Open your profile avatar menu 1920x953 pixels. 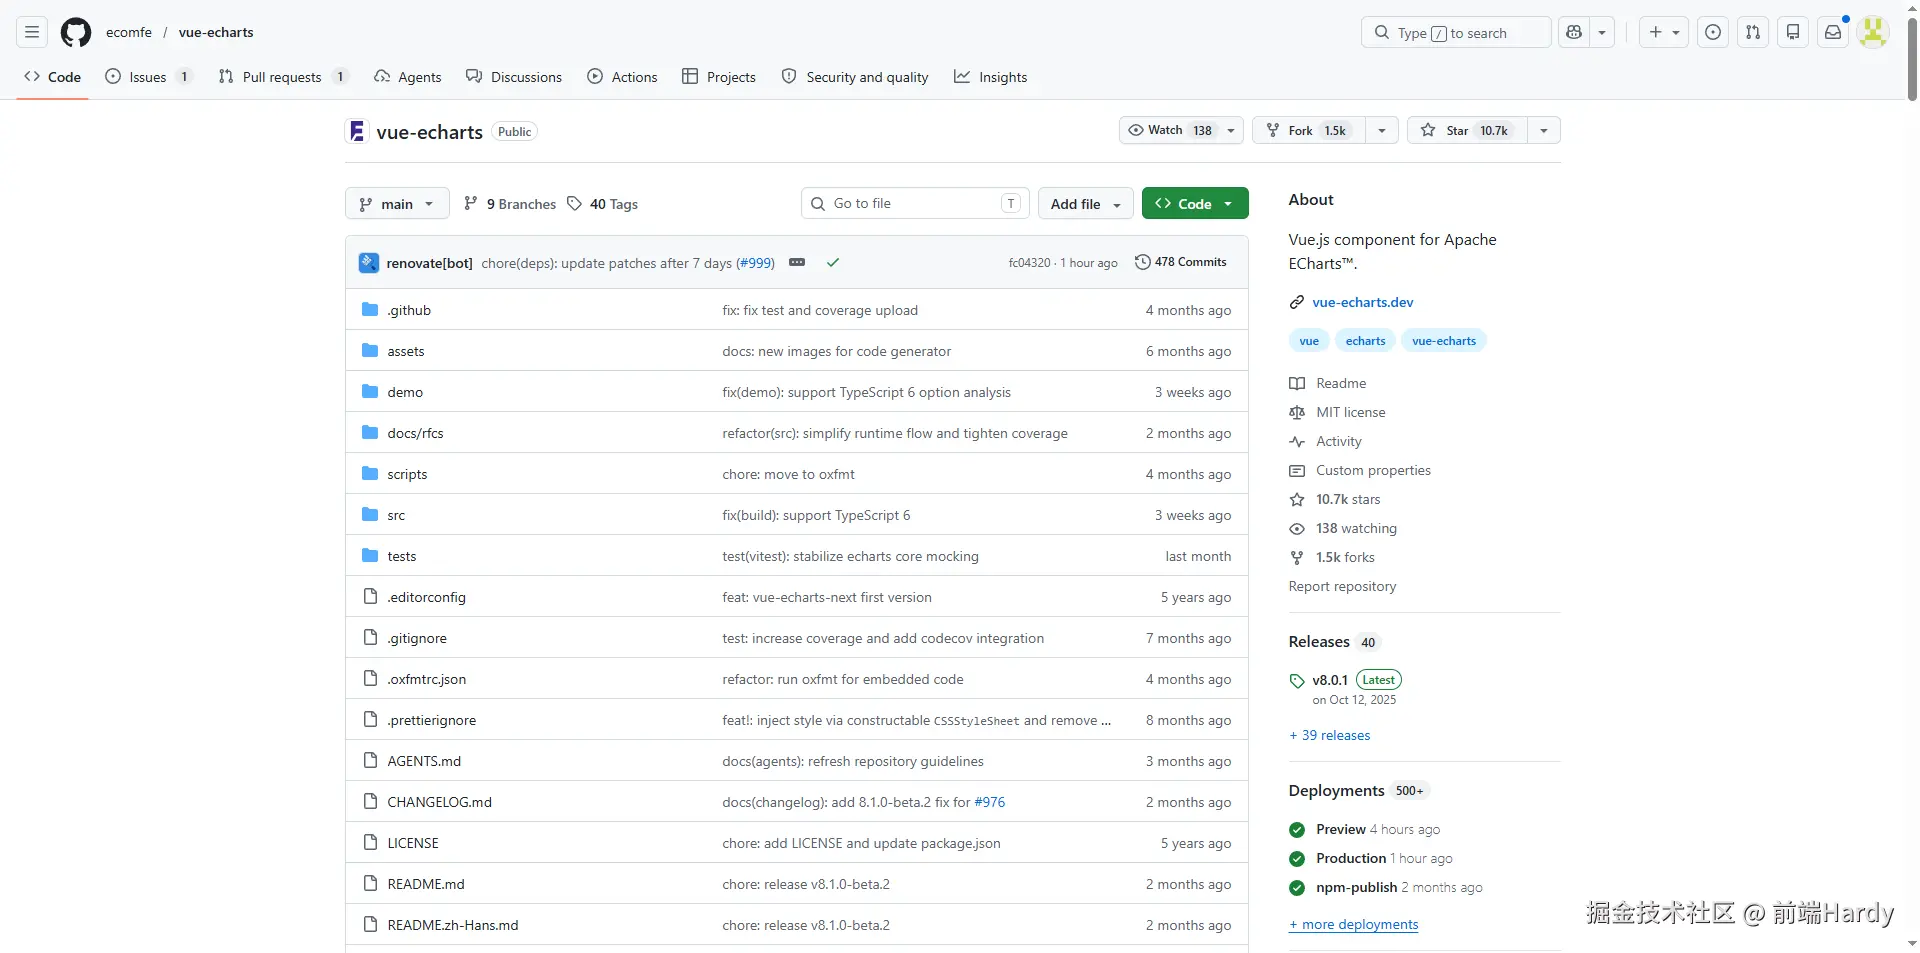[1874, 32]
